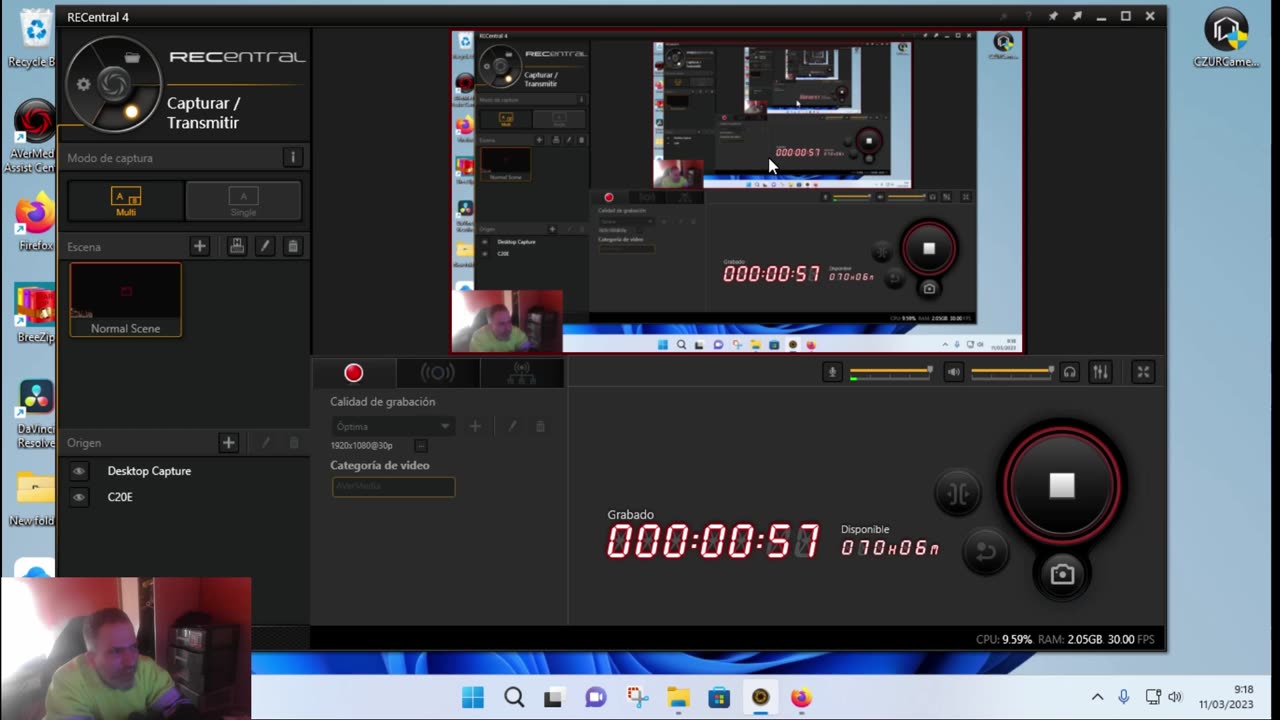The image size is (1280, 720).
Task: Click the Origen pencil edit icon
Action: point(265,442)
